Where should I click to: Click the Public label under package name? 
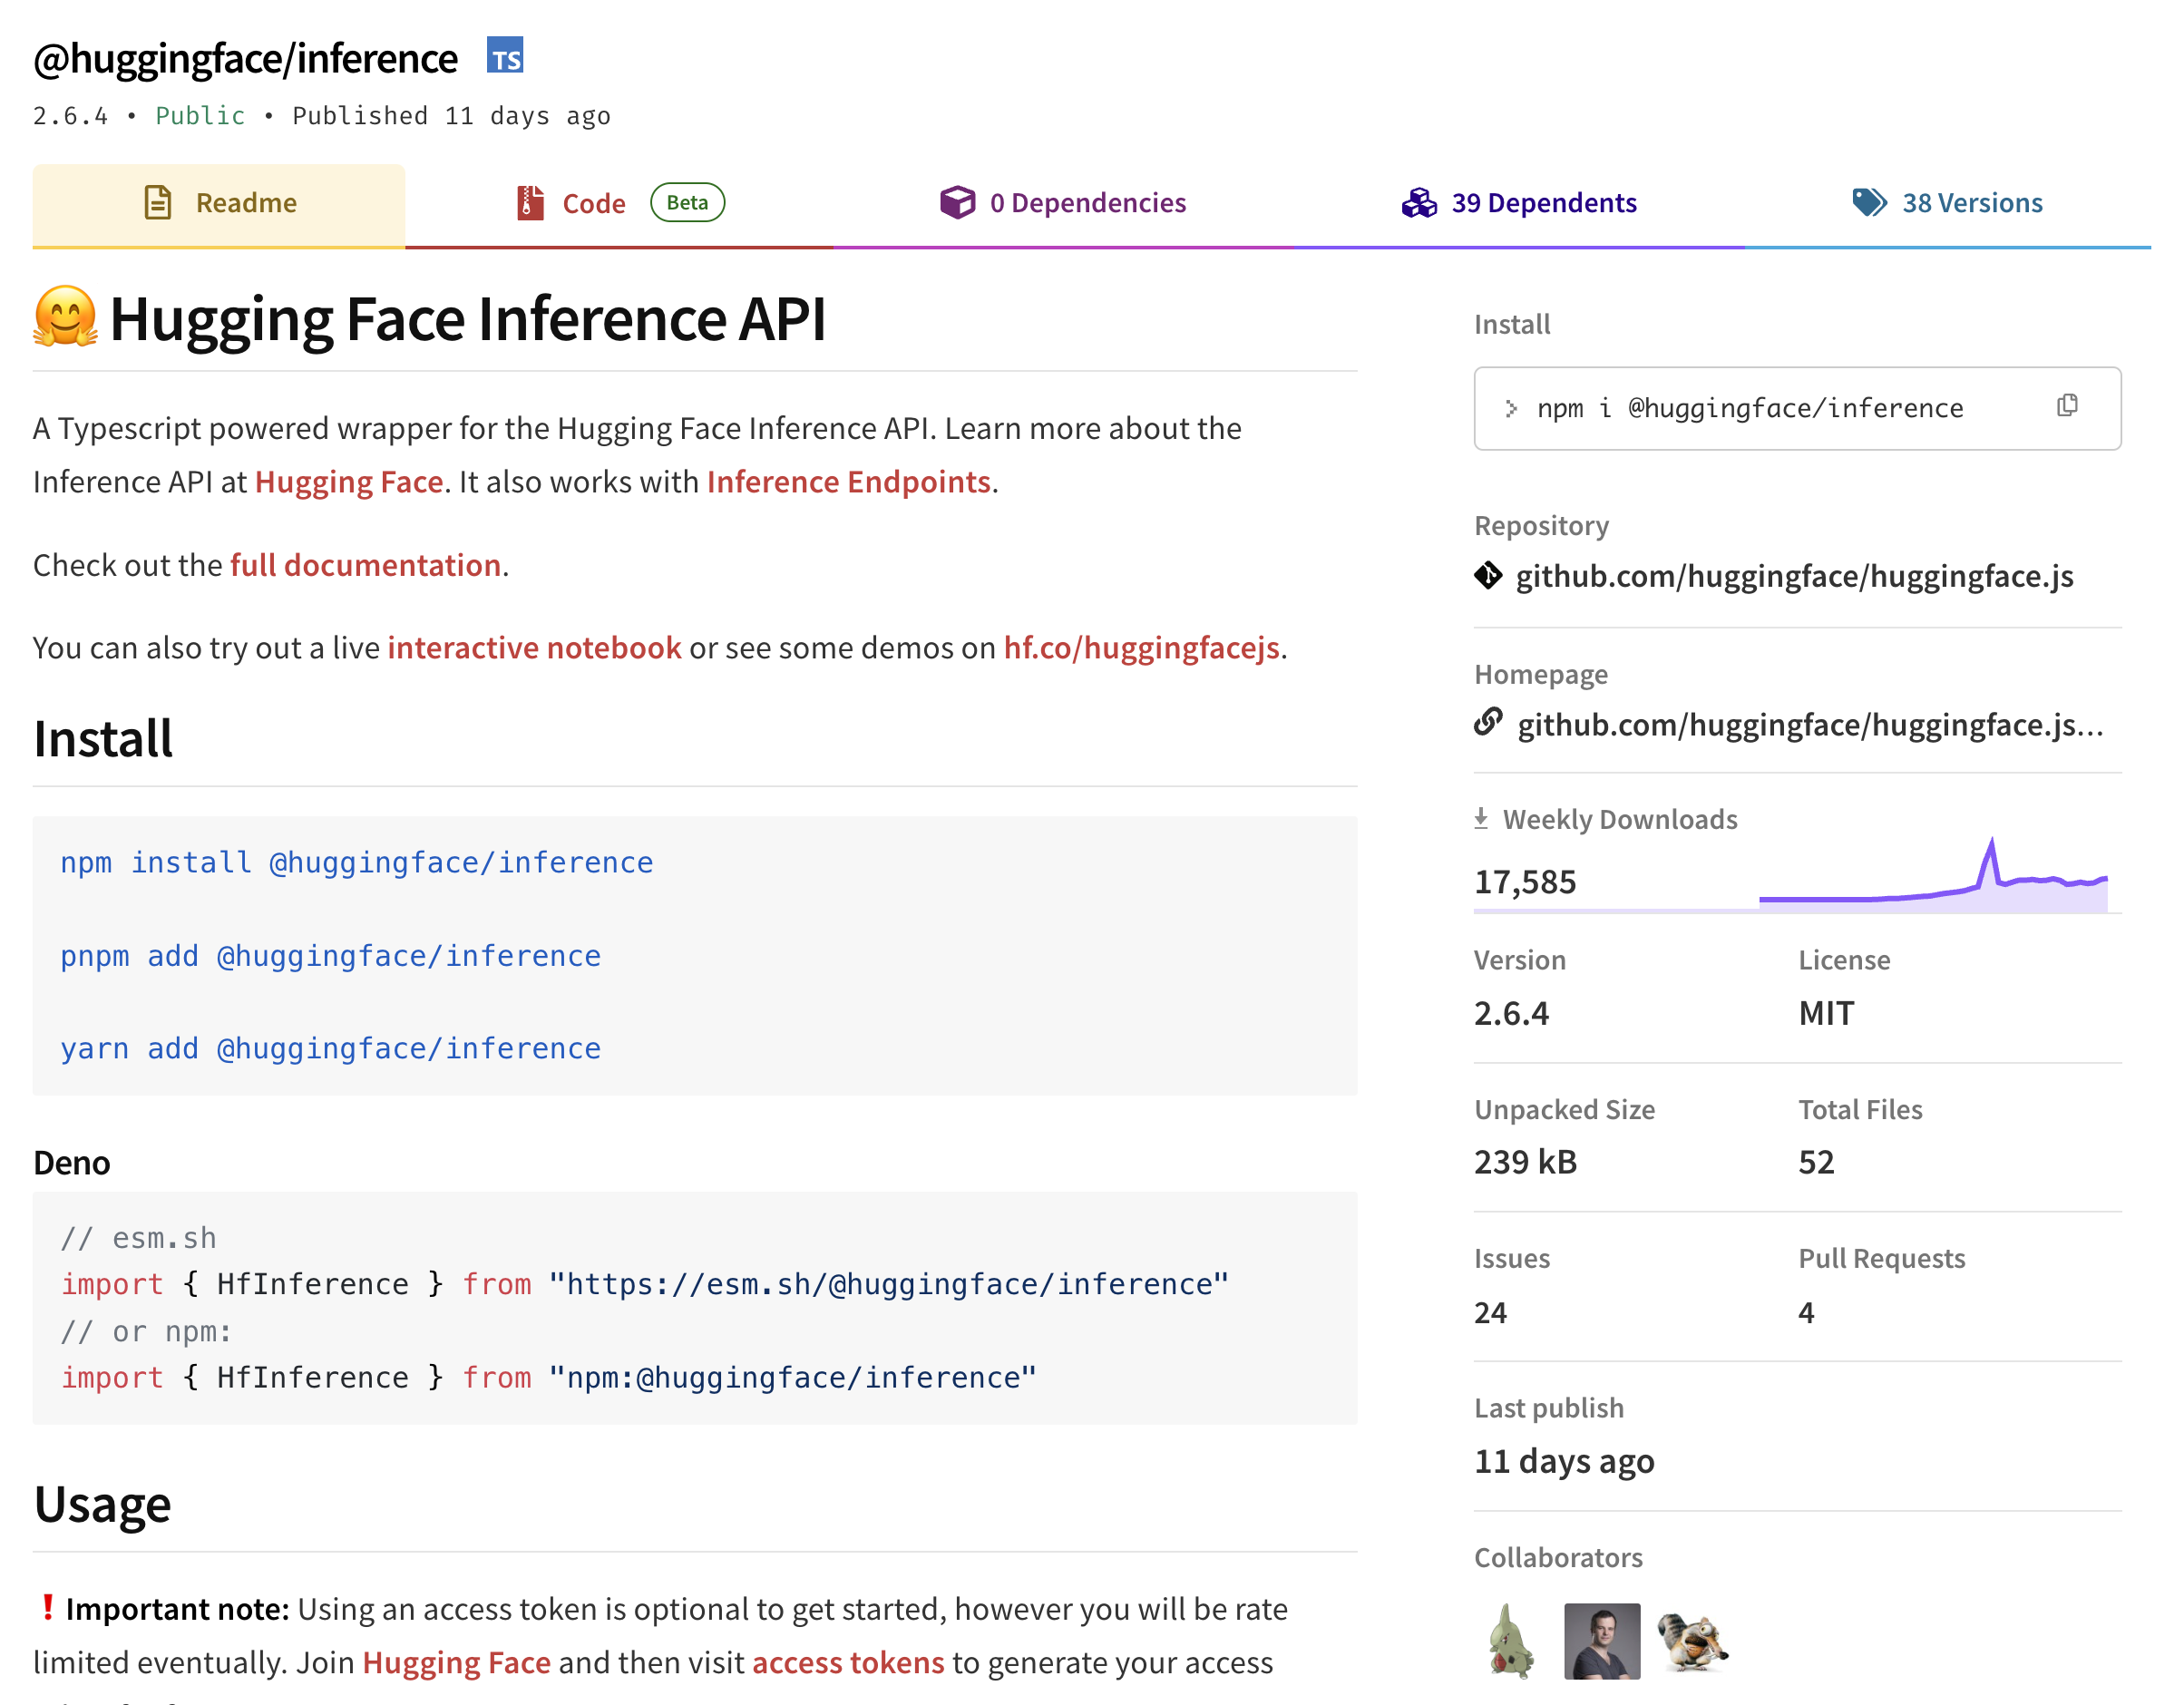200,116
